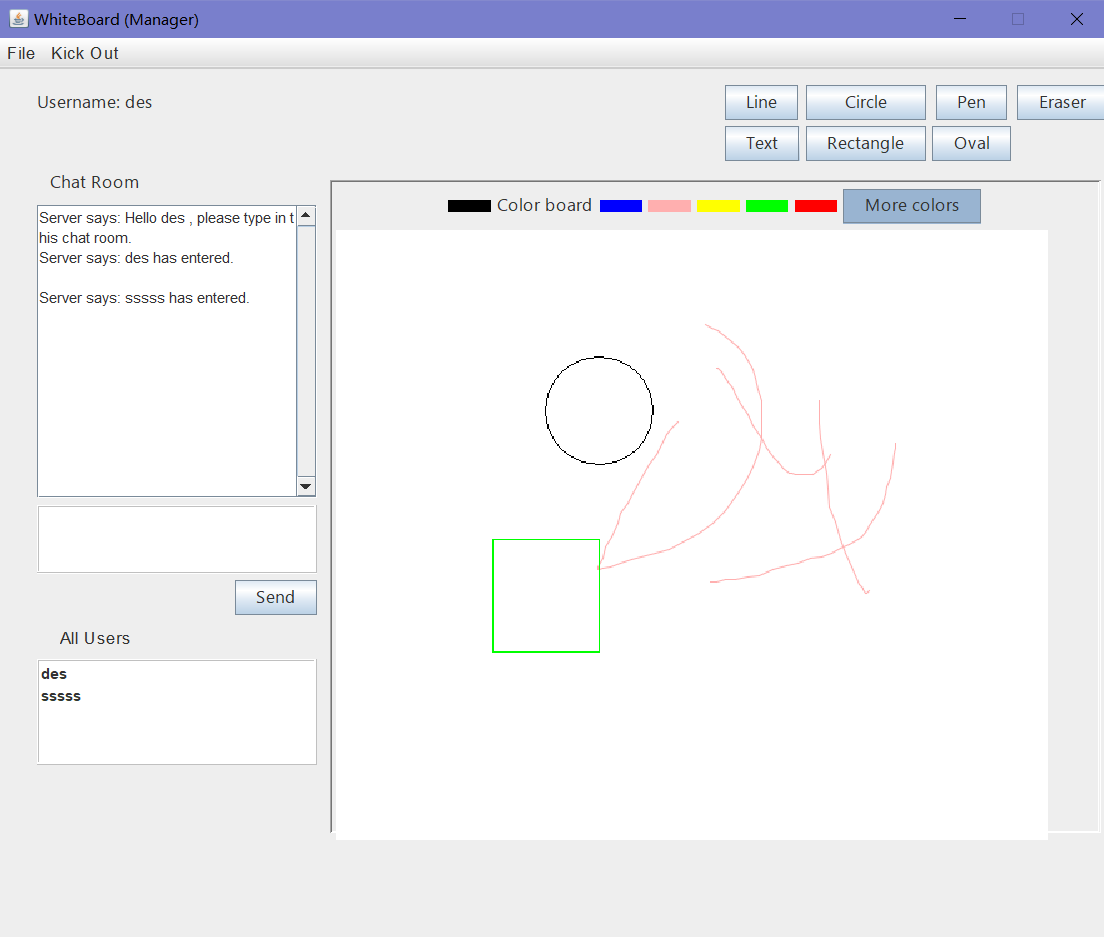Pick the black color swatch
This screenshot has width=1104, height=937.
(x=469, y=206)
